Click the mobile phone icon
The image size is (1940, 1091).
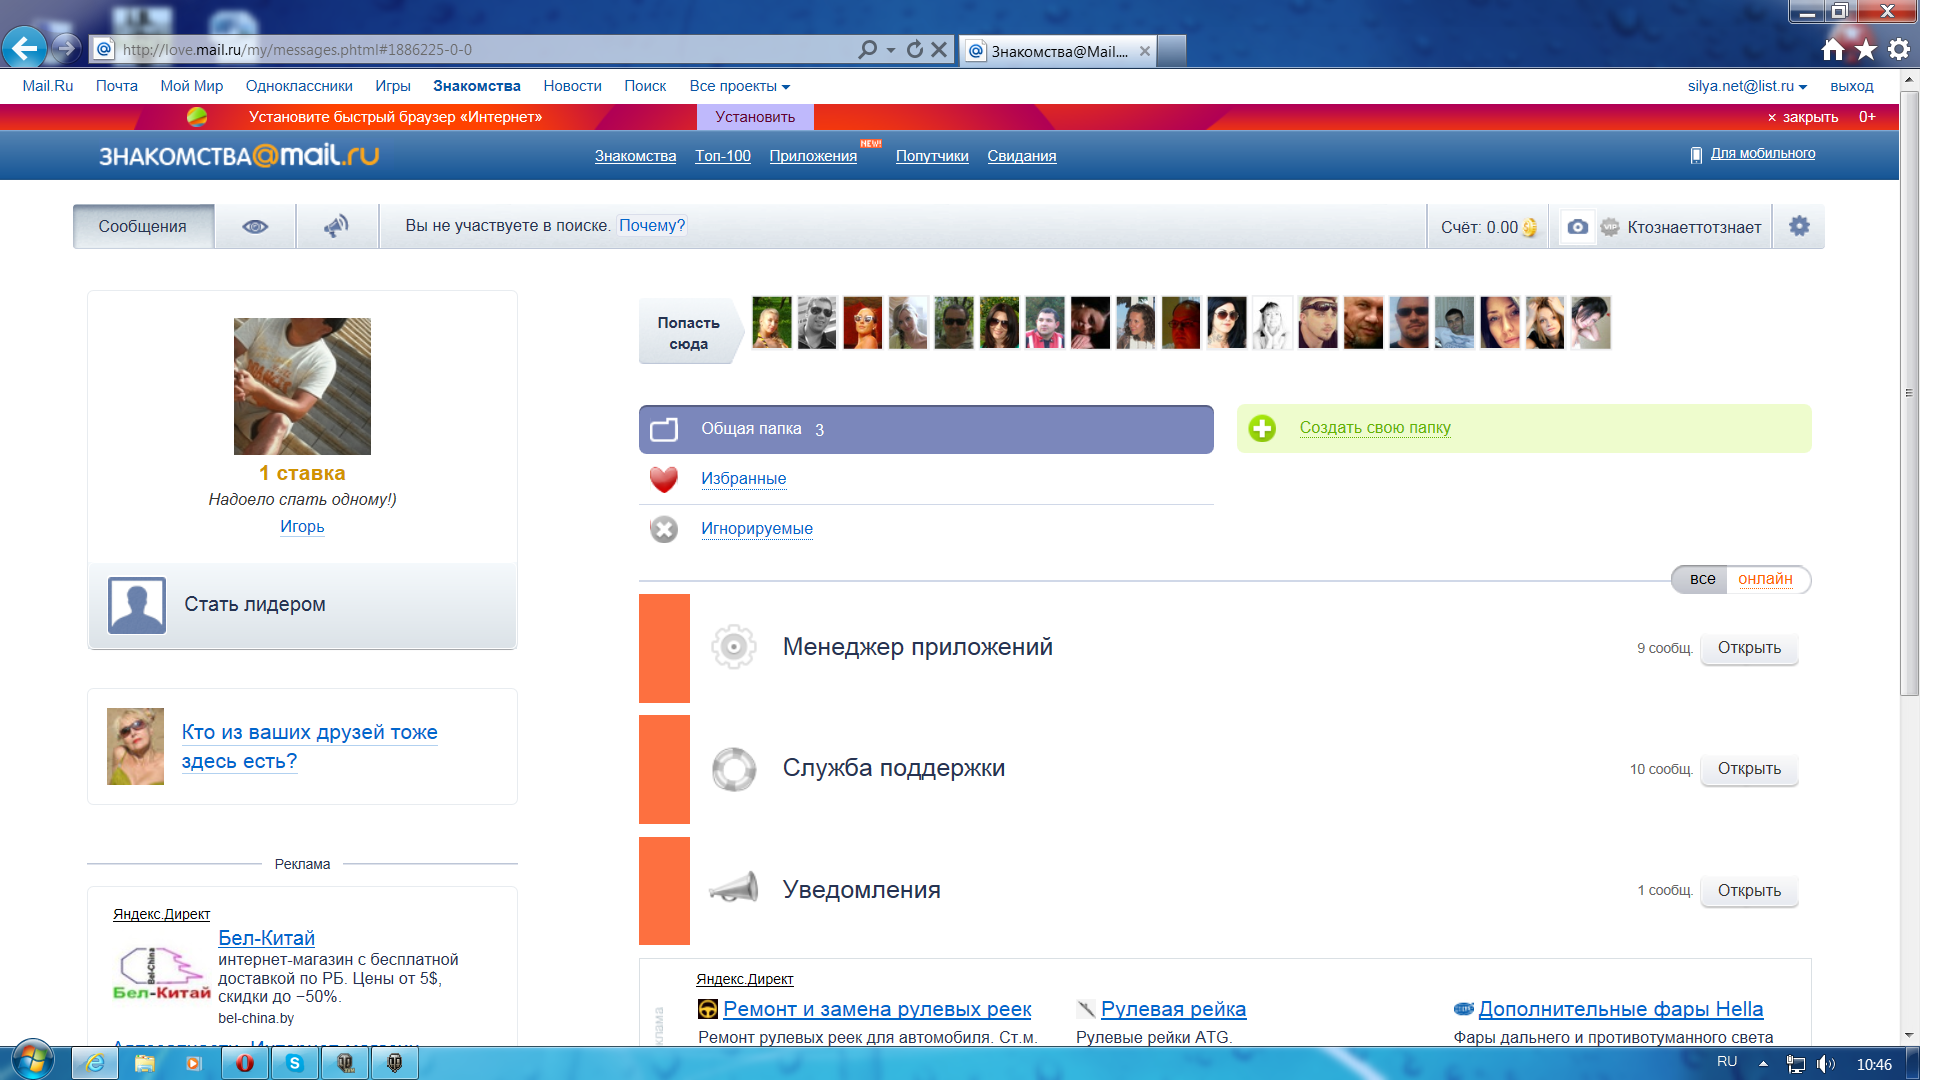pos(1696,155)
